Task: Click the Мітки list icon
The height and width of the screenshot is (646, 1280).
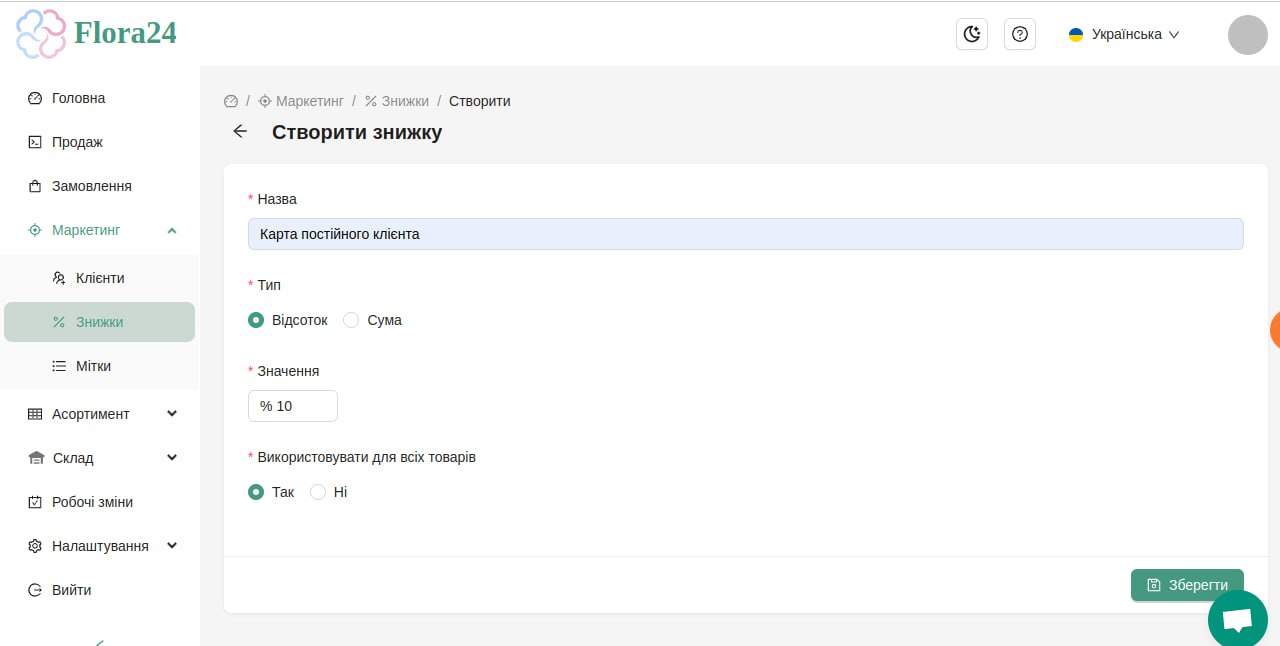Action: 59,366
